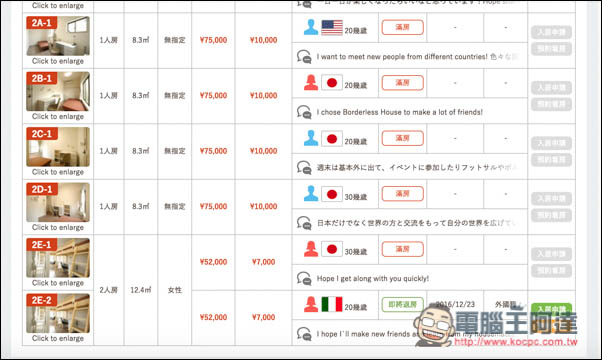Click the US flag icon in row 2A-1
The height and width of the screenshot is (360, 602).
[332, 28]
